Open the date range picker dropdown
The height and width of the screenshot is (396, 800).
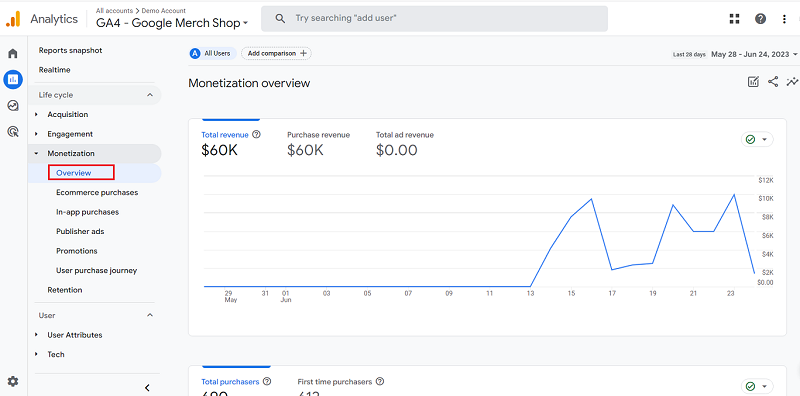click(x=754, y=54)
